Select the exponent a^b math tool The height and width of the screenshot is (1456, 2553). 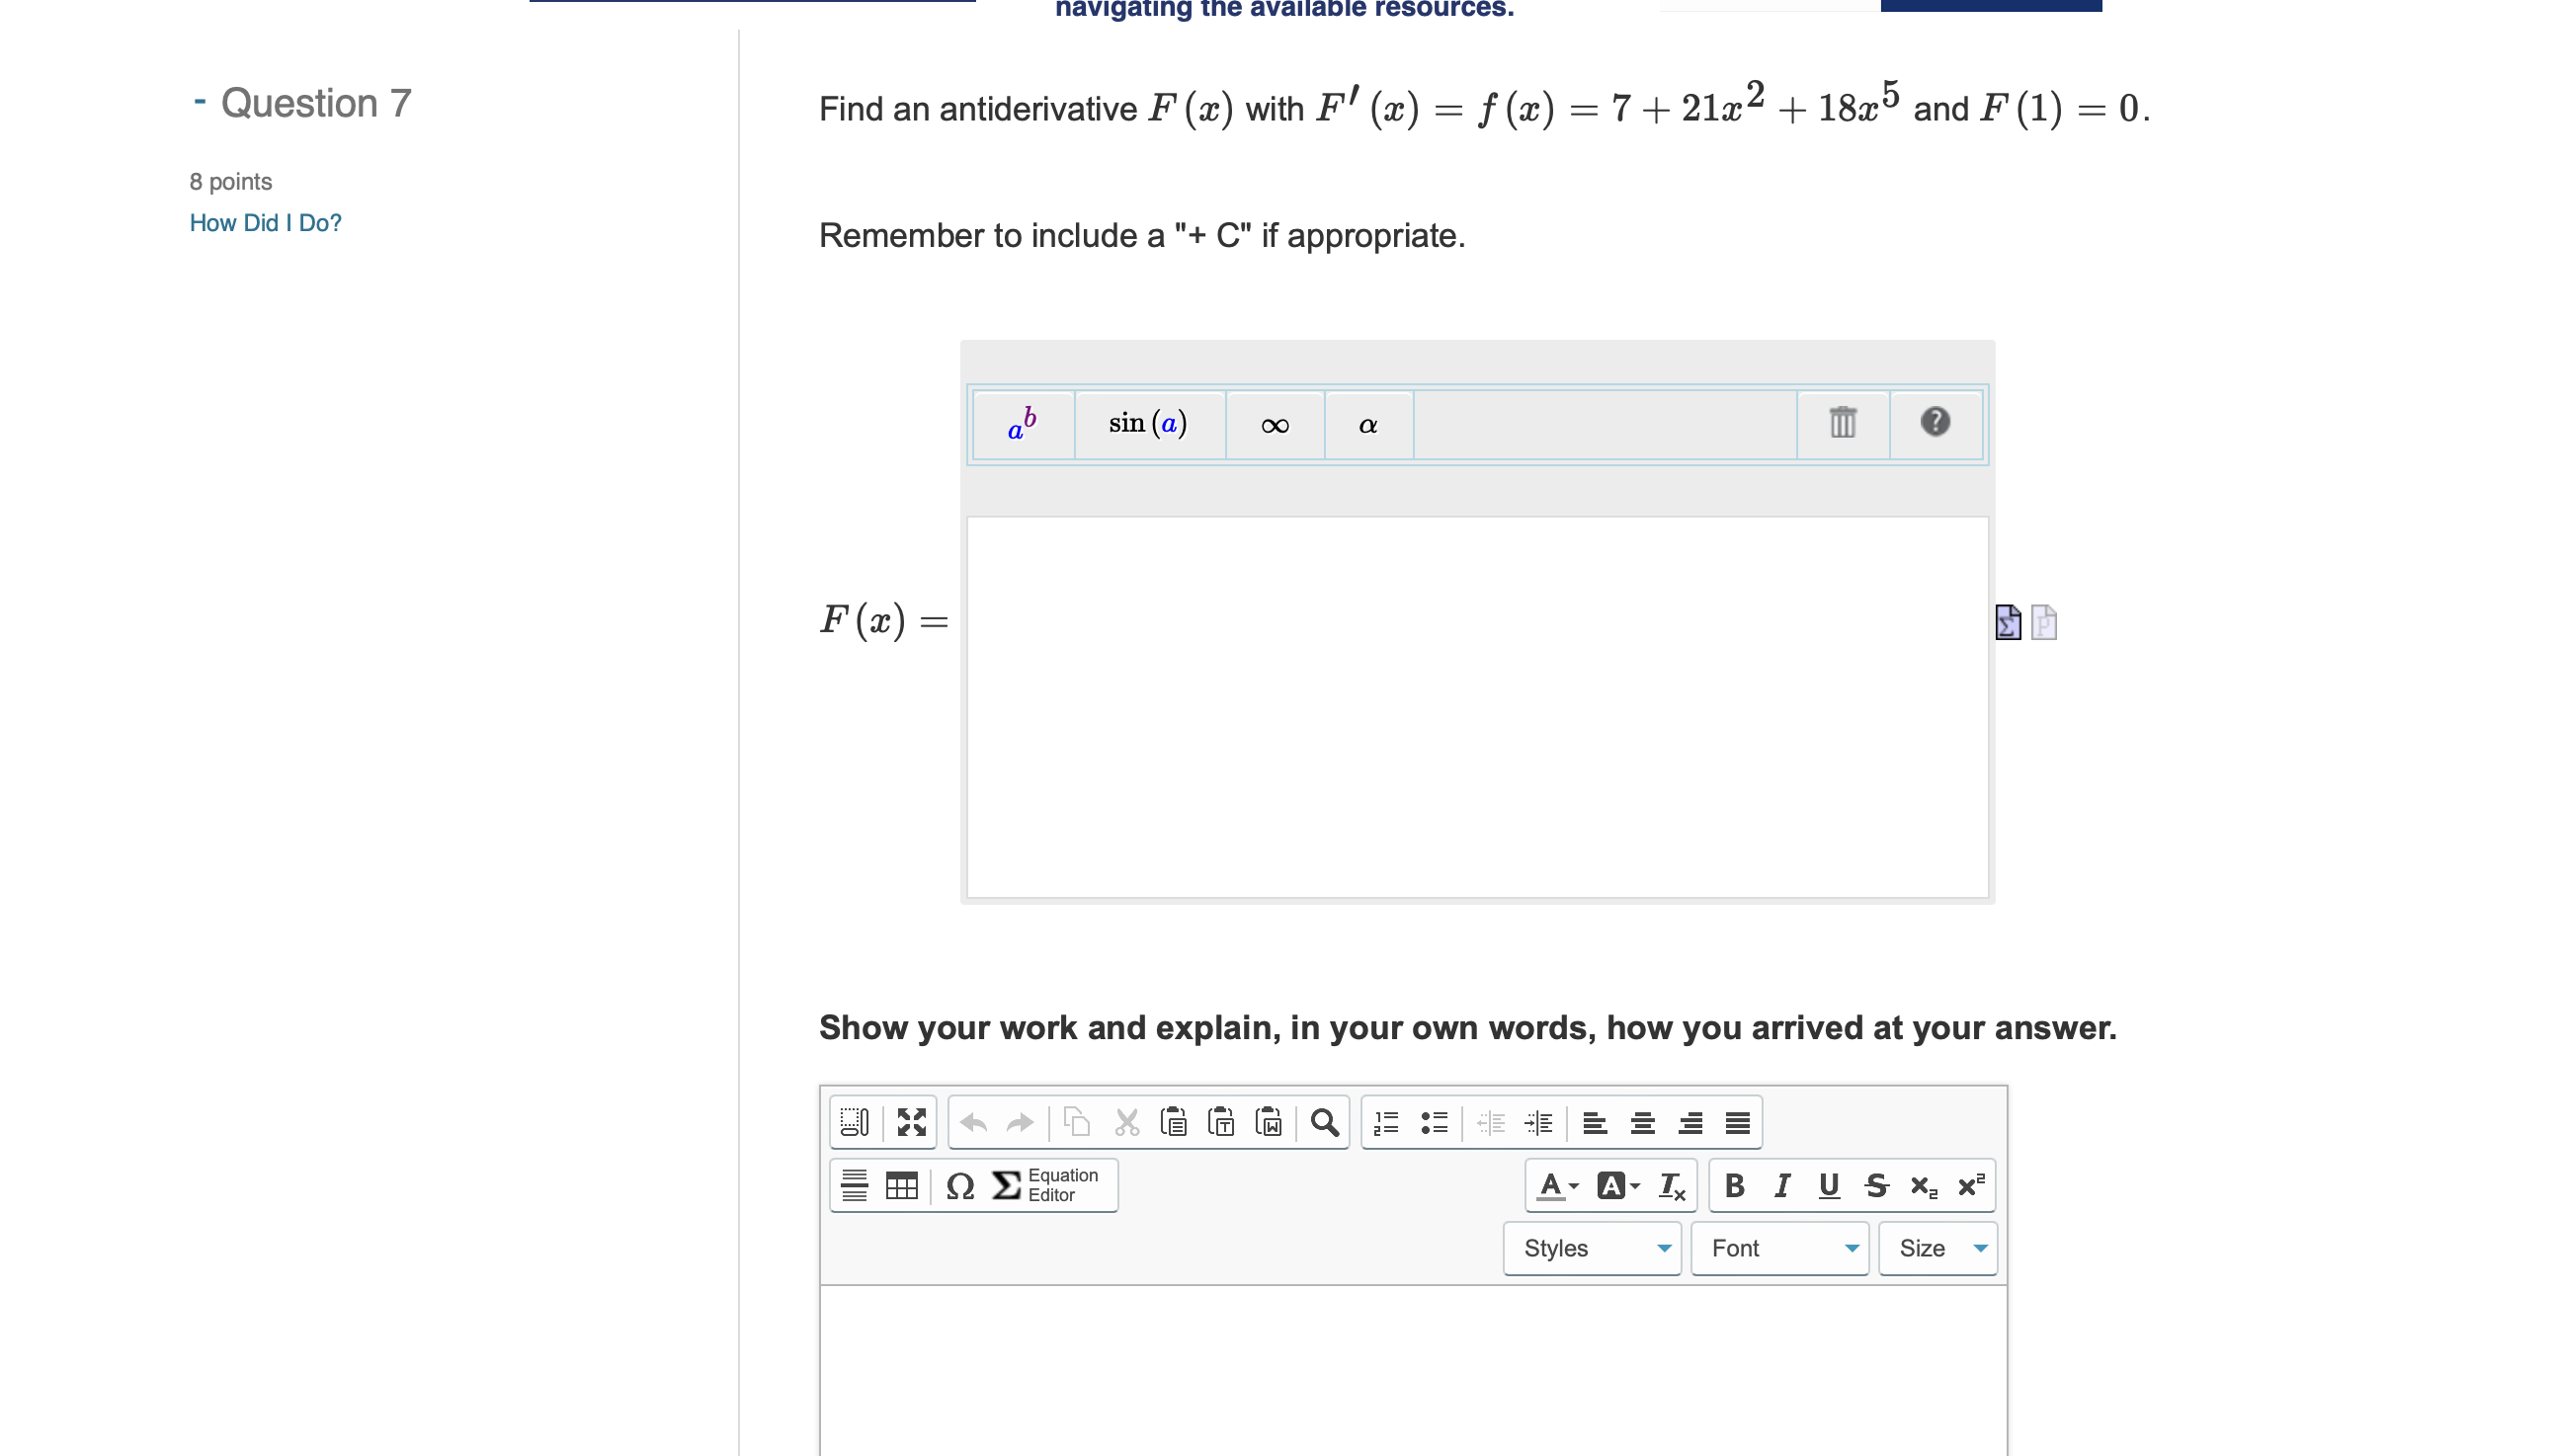pos(1022,424)
